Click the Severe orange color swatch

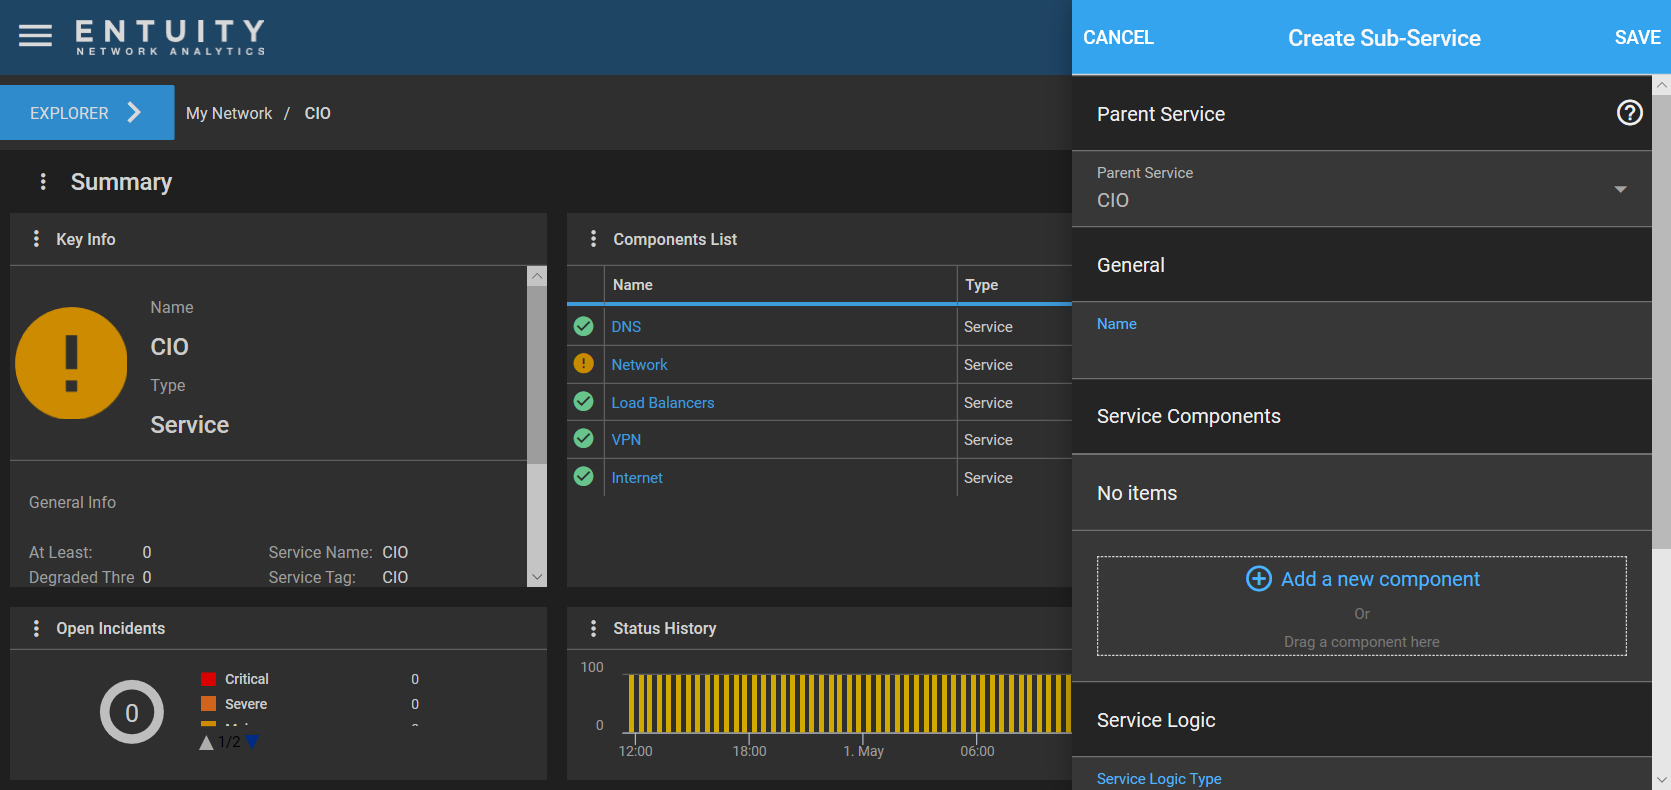tap(208, 704)
